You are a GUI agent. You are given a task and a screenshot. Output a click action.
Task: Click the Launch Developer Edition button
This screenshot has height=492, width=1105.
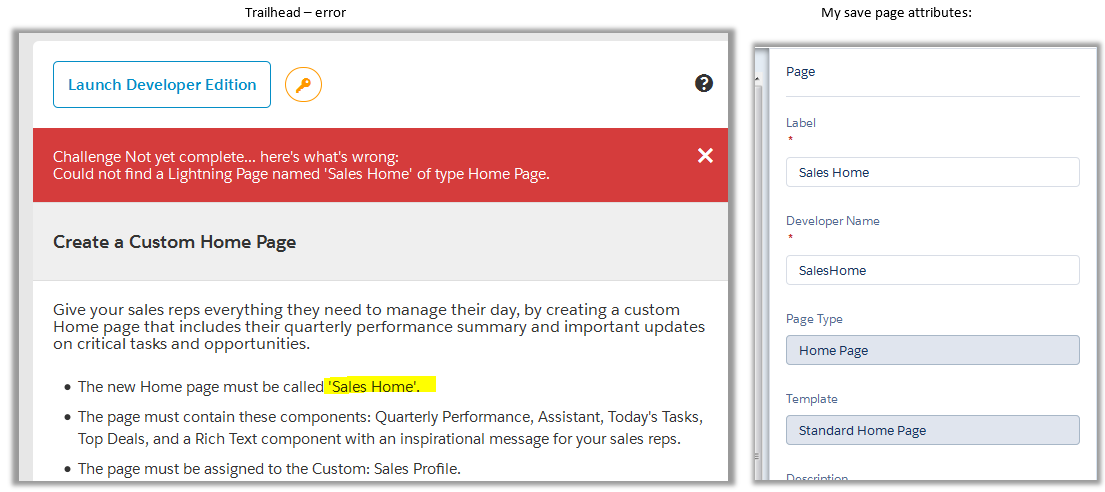tap(162, 85)
